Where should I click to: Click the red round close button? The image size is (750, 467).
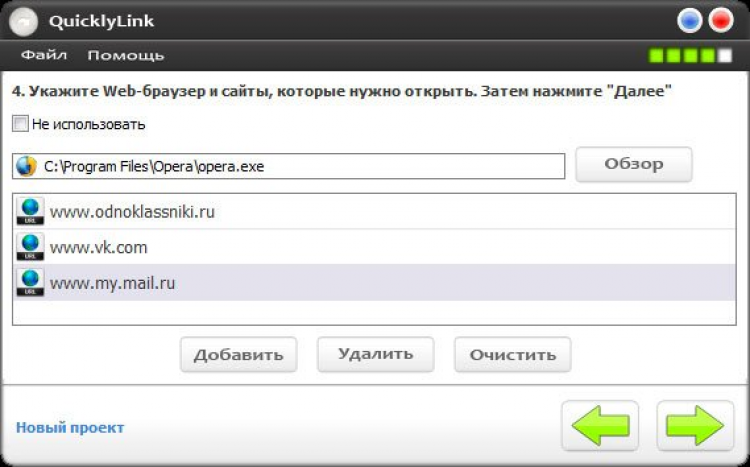721,21
